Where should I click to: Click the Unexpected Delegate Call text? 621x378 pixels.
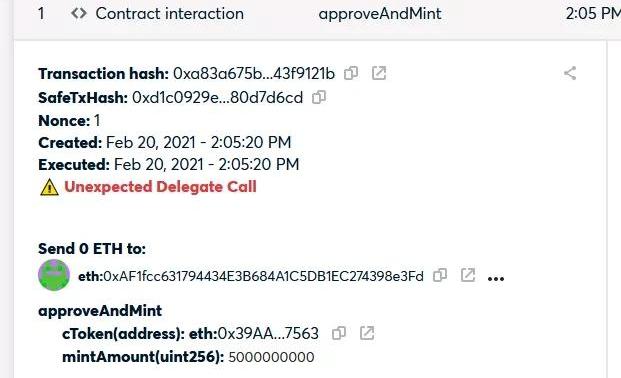point(160,187)
